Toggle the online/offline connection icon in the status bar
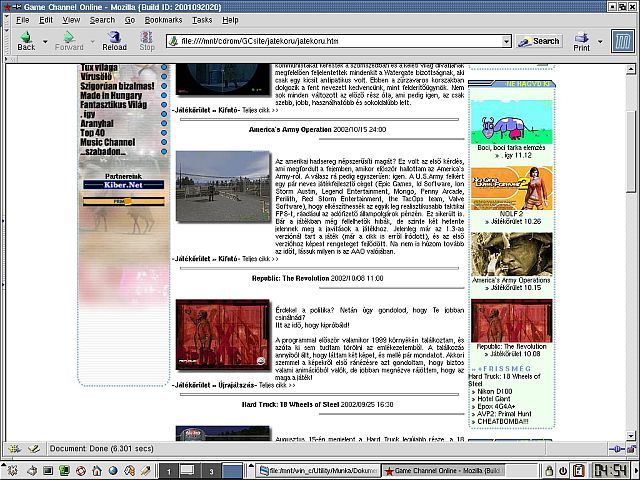This screenshot has width=640, height=480. pos(617,449)
